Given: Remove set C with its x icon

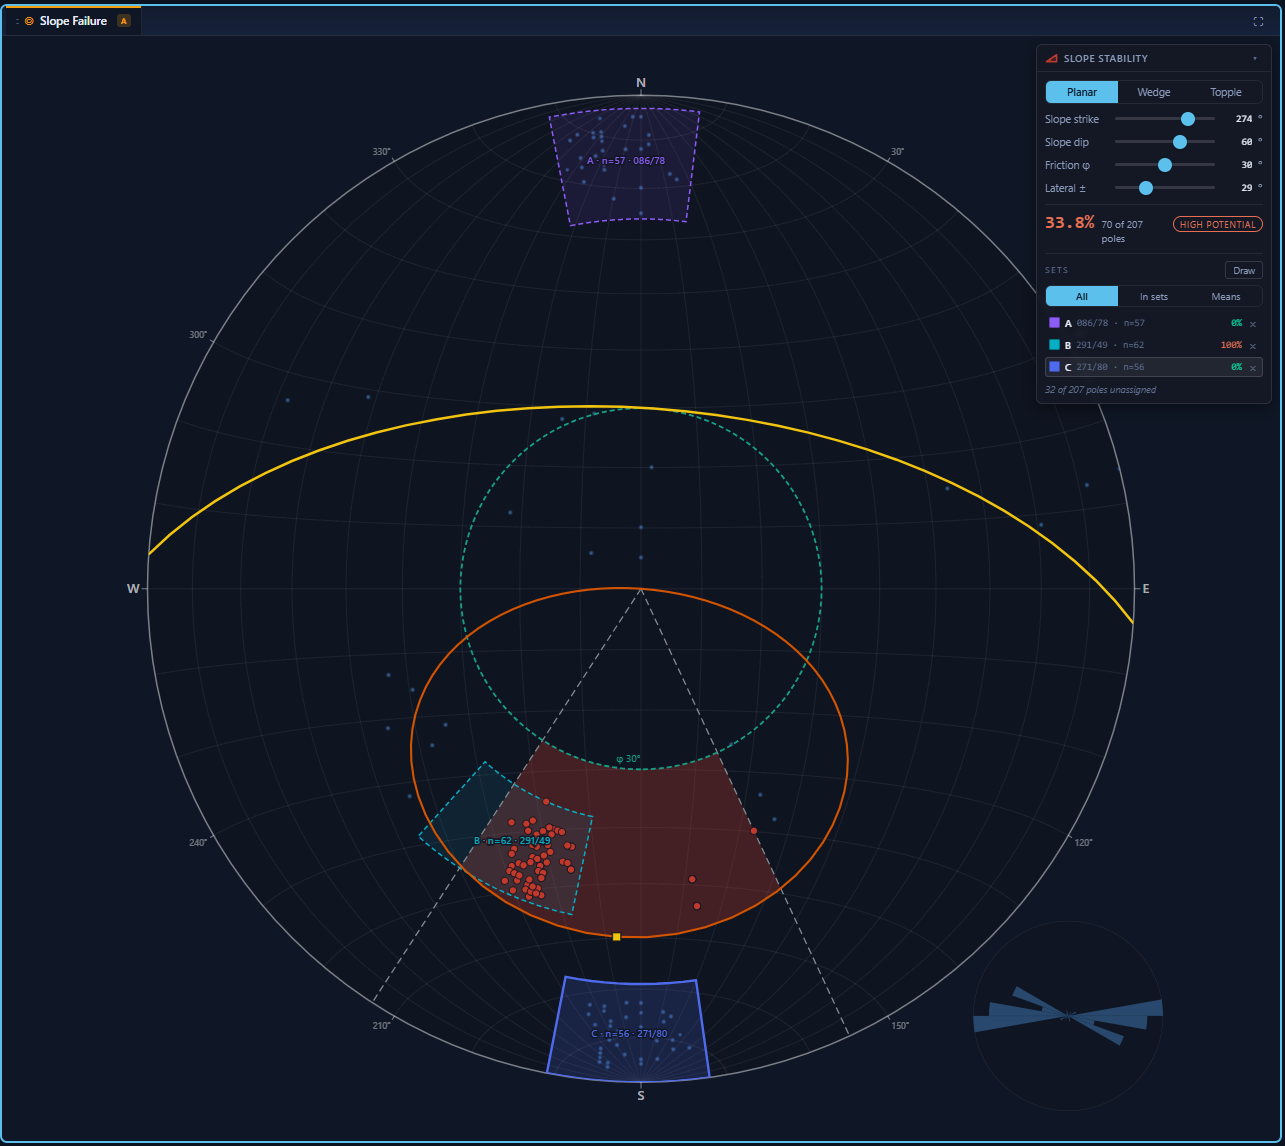Looking at the screenshot, I should click(1253, 368).
